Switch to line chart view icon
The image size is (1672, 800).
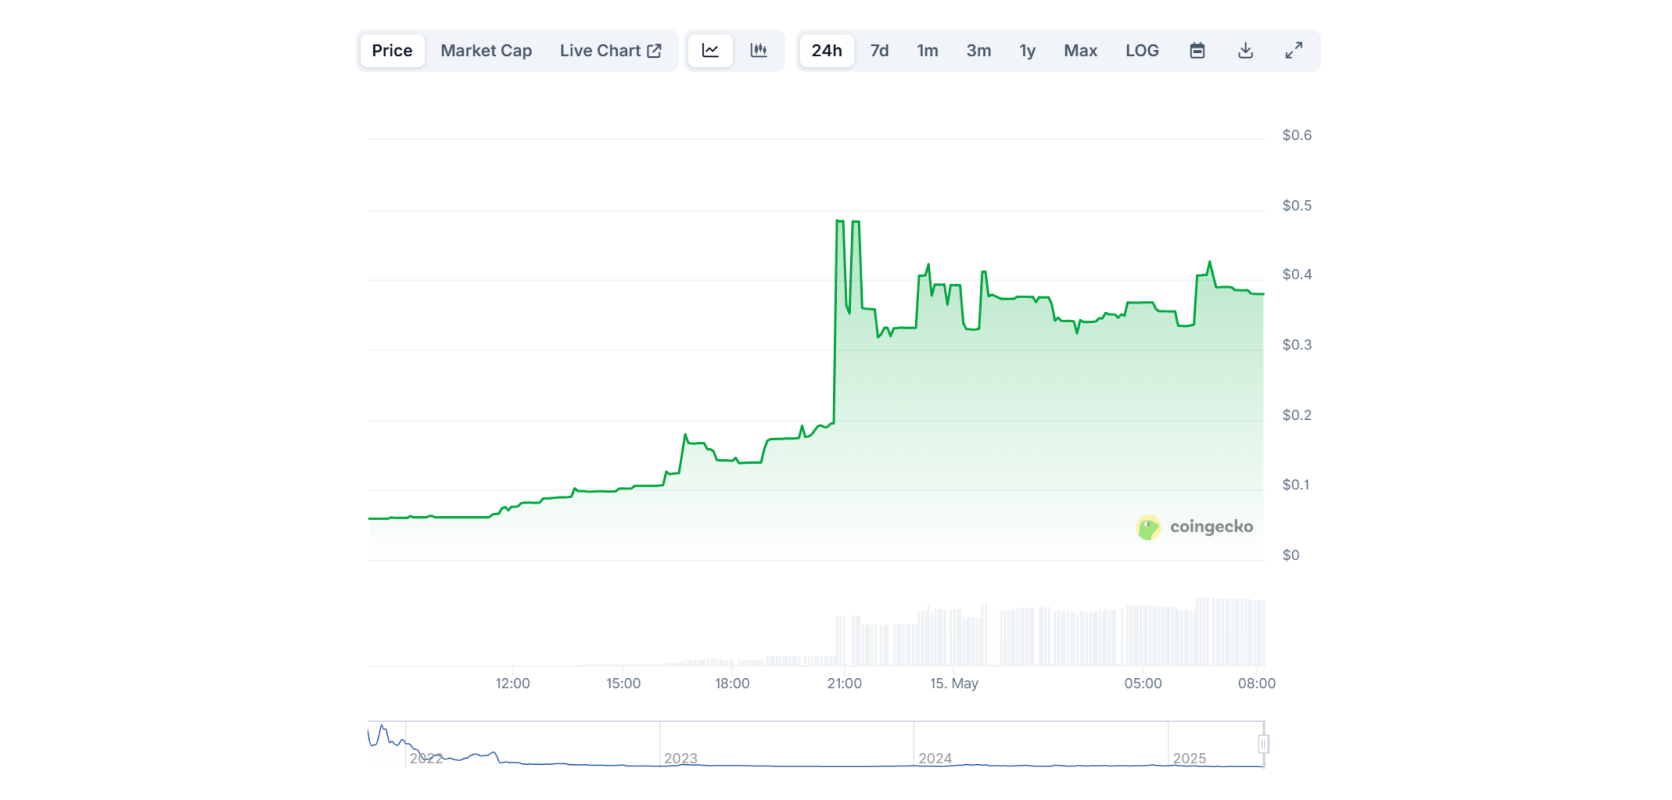(x=710, y=51)
